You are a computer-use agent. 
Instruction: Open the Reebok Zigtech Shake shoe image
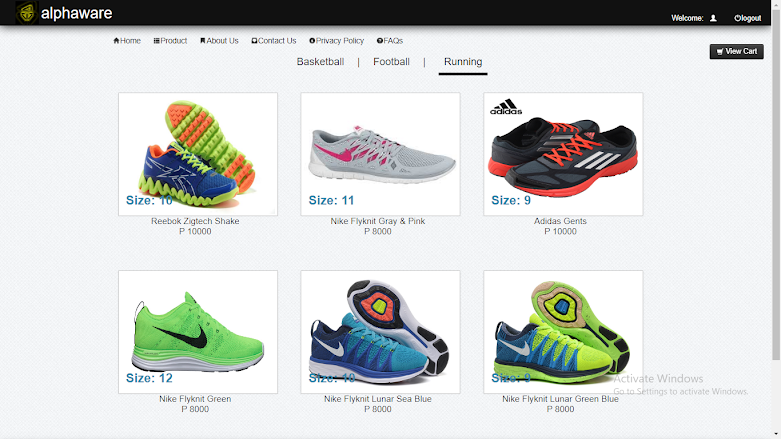point(198,154)
